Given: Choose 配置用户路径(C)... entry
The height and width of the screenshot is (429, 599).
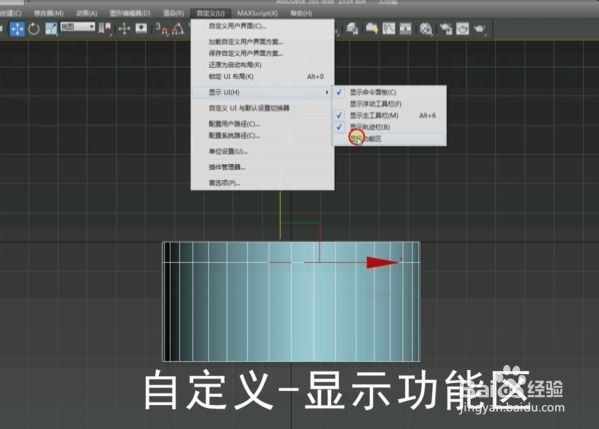Looking at the screenshot, I should (x=262, y=124).
